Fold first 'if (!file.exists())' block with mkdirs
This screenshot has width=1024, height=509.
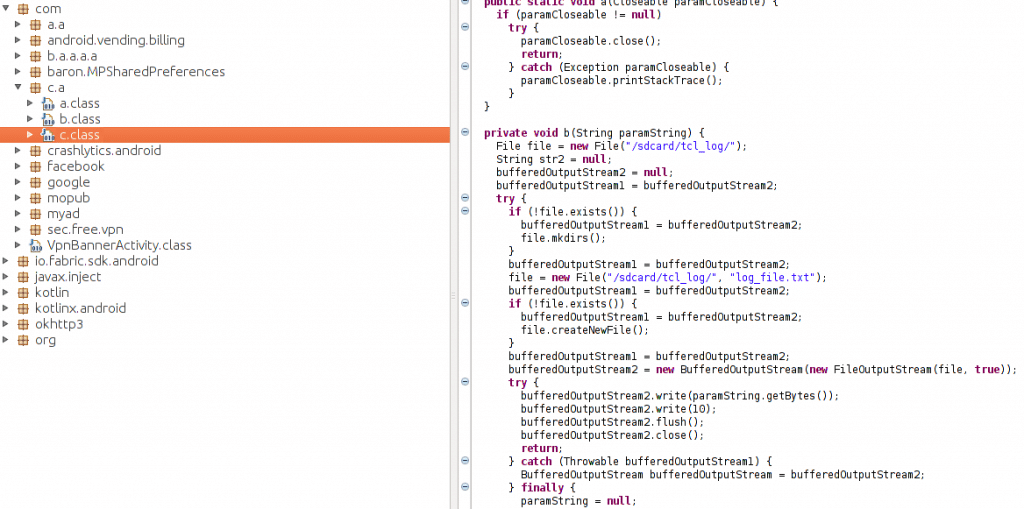[x=465, y=211]
